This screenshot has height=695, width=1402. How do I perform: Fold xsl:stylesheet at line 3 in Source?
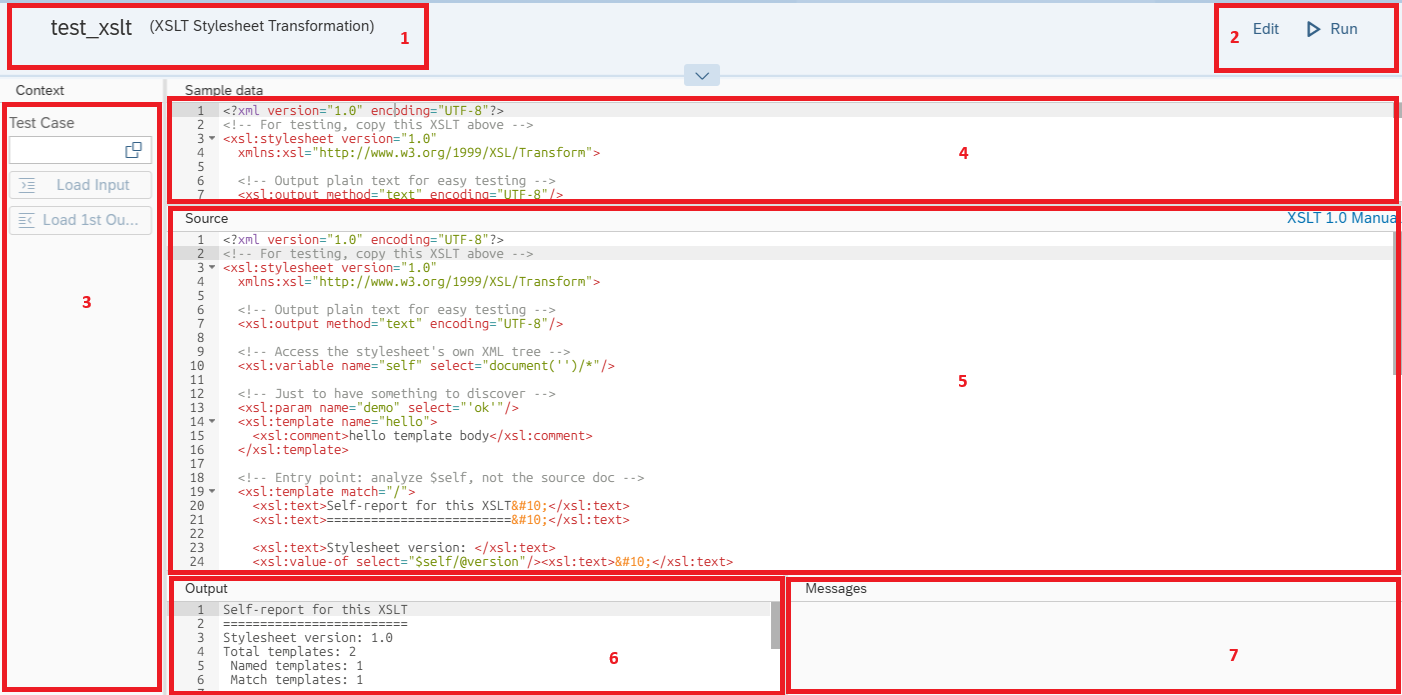(212, 268)
